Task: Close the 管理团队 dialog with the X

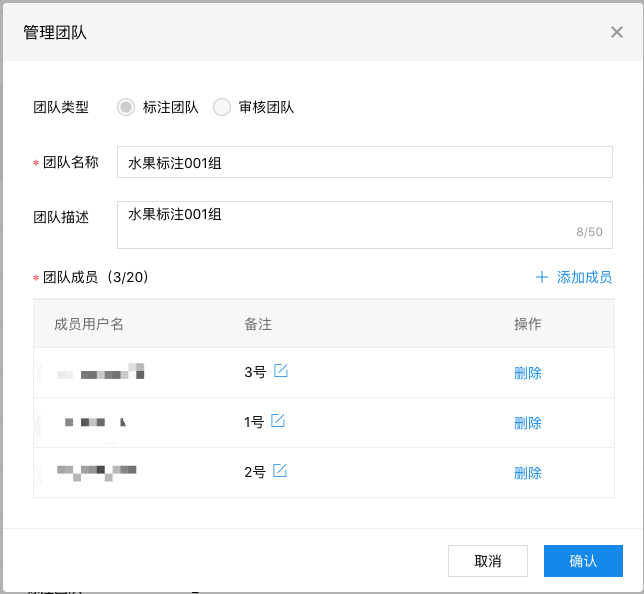Action: (x=616, y=32)
